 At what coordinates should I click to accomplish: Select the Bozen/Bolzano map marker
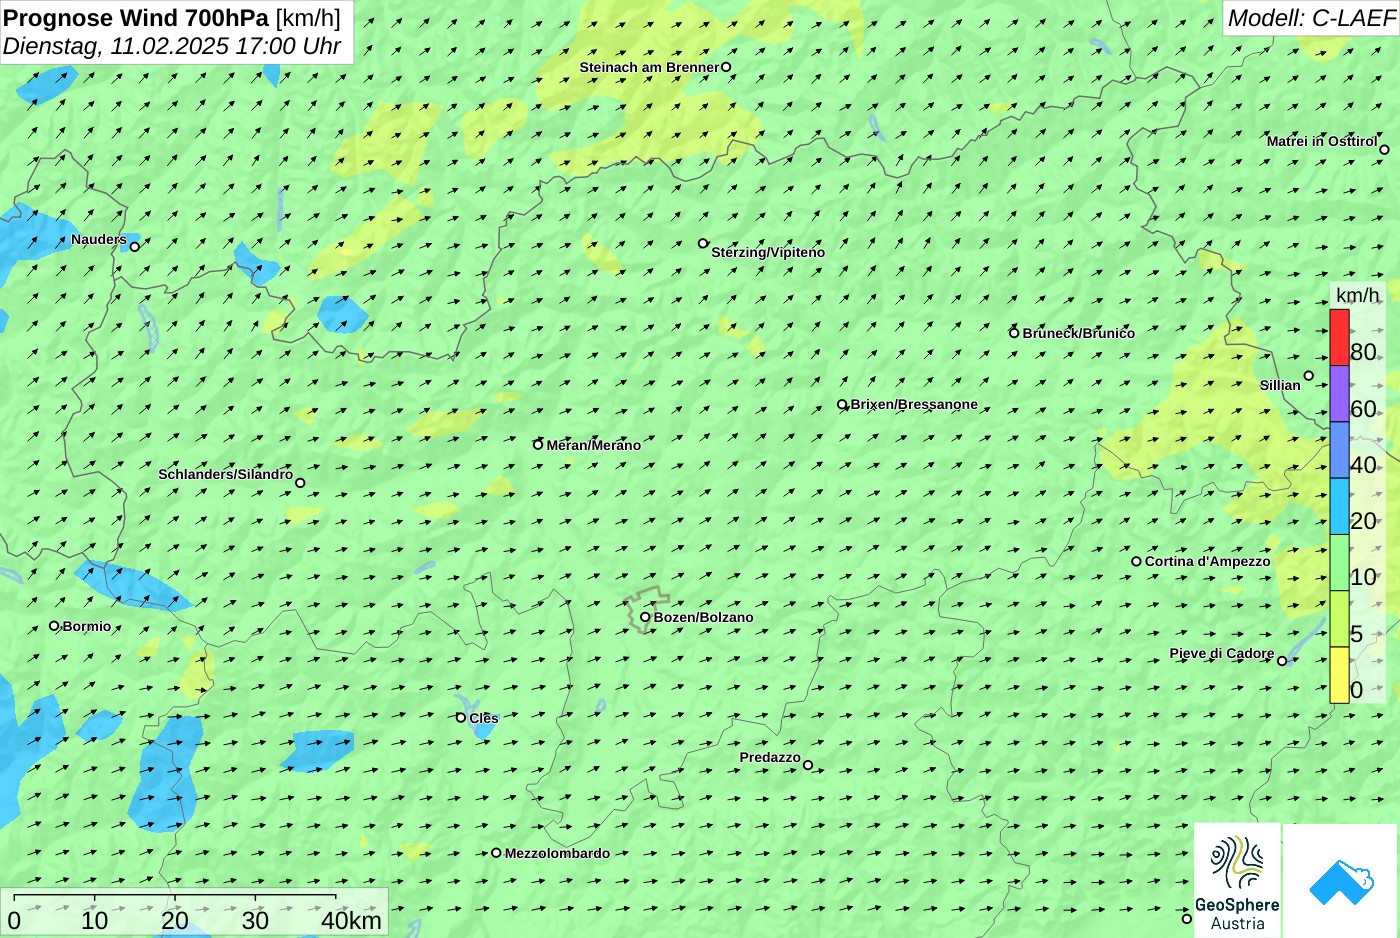point(645,617)
